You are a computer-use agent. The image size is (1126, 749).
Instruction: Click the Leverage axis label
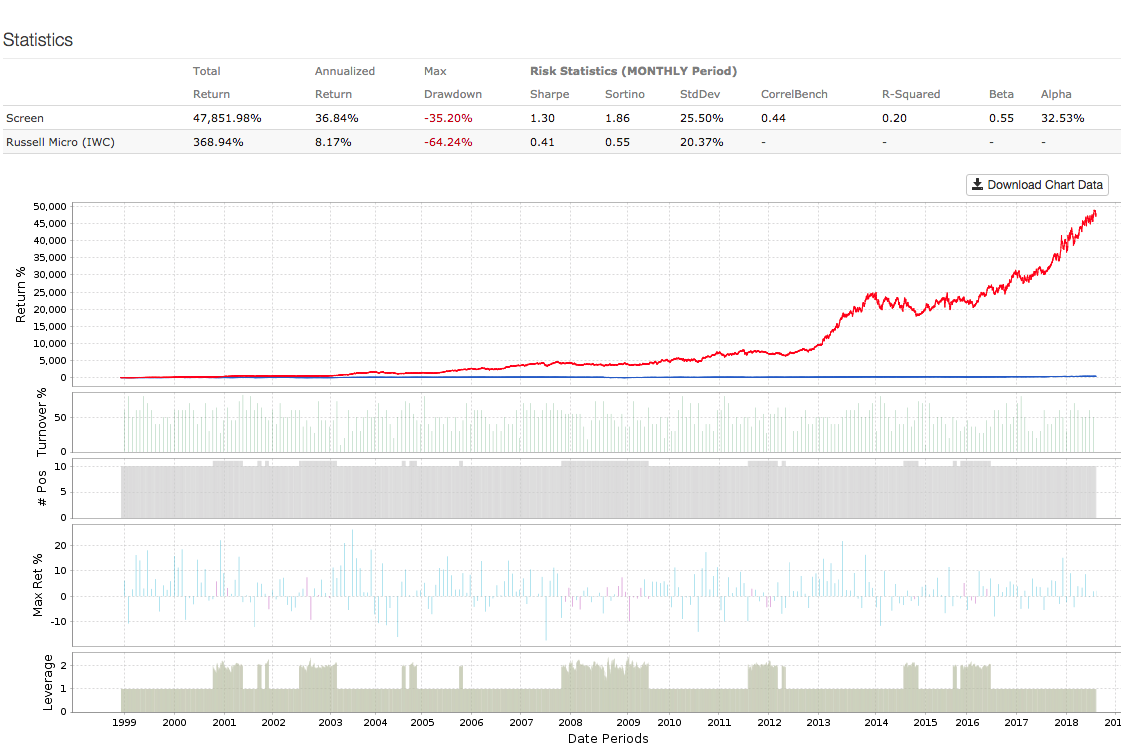(47, 682)
